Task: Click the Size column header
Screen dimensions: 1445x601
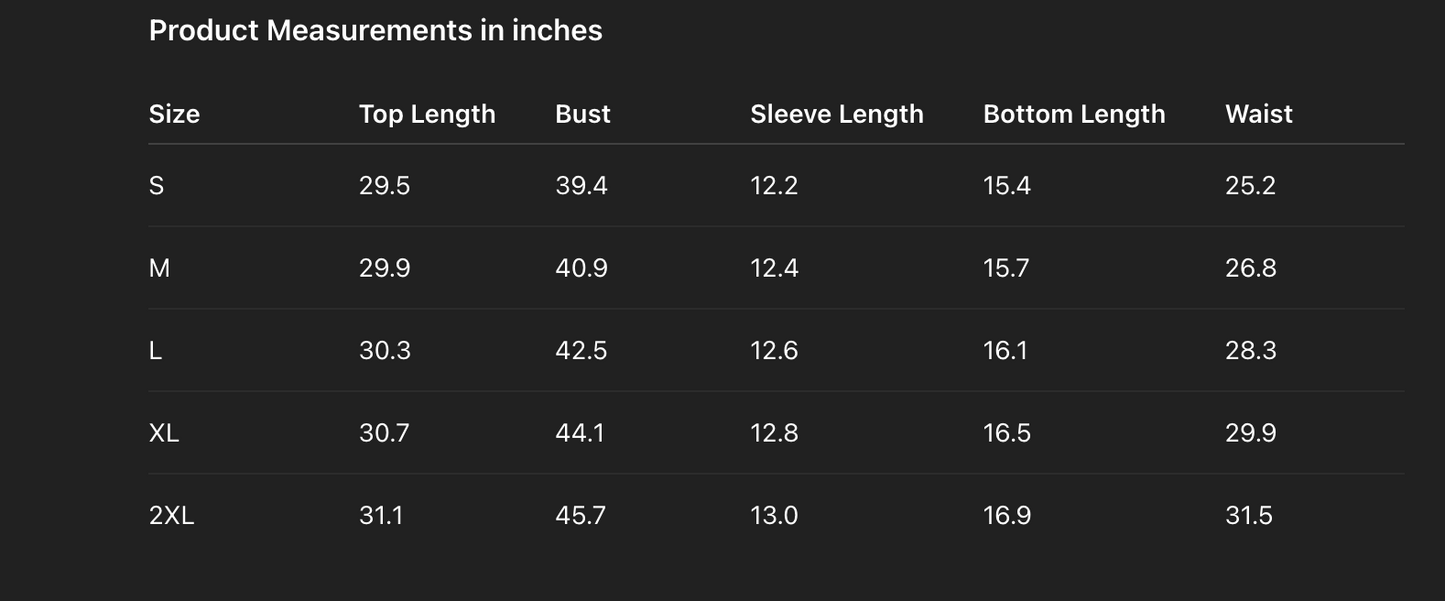Action: pyautogui.click(x=174, y=114)
